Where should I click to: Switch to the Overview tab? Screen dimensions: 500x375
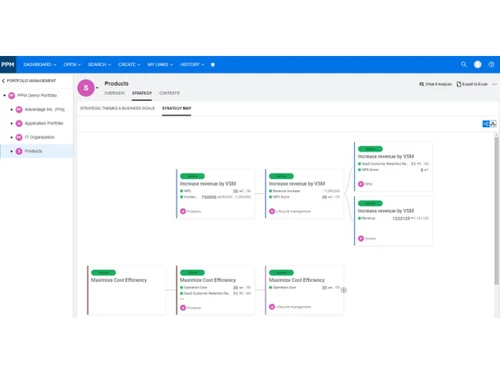point(114,93)
